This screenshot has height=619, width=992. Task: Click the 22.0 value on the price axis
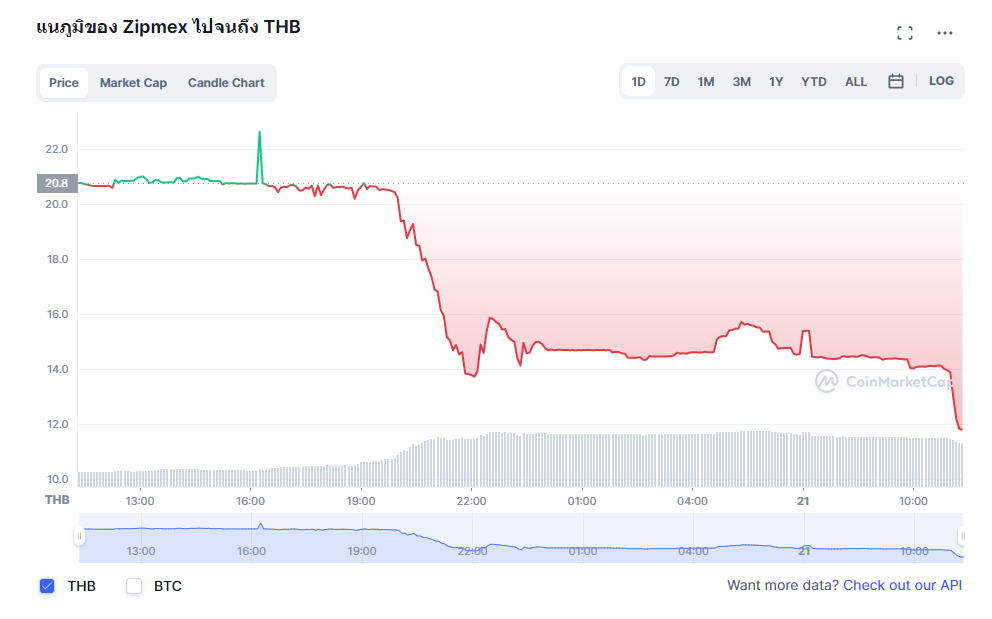(56, 149)
